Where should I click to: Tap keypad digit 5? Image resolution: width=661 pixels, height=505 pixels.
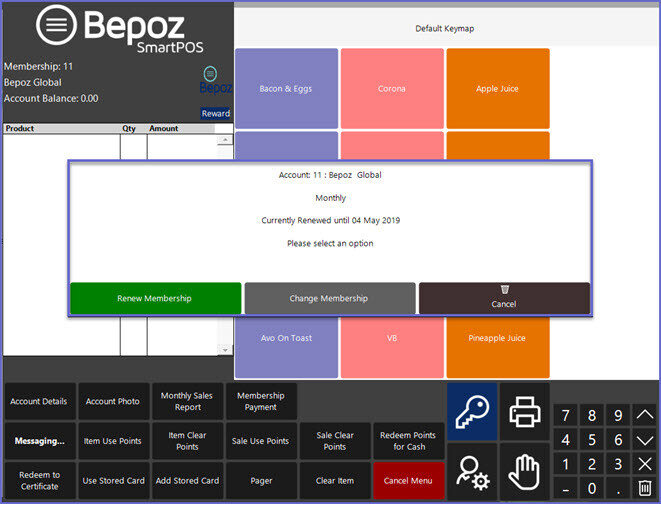click(x=592, y=440)
